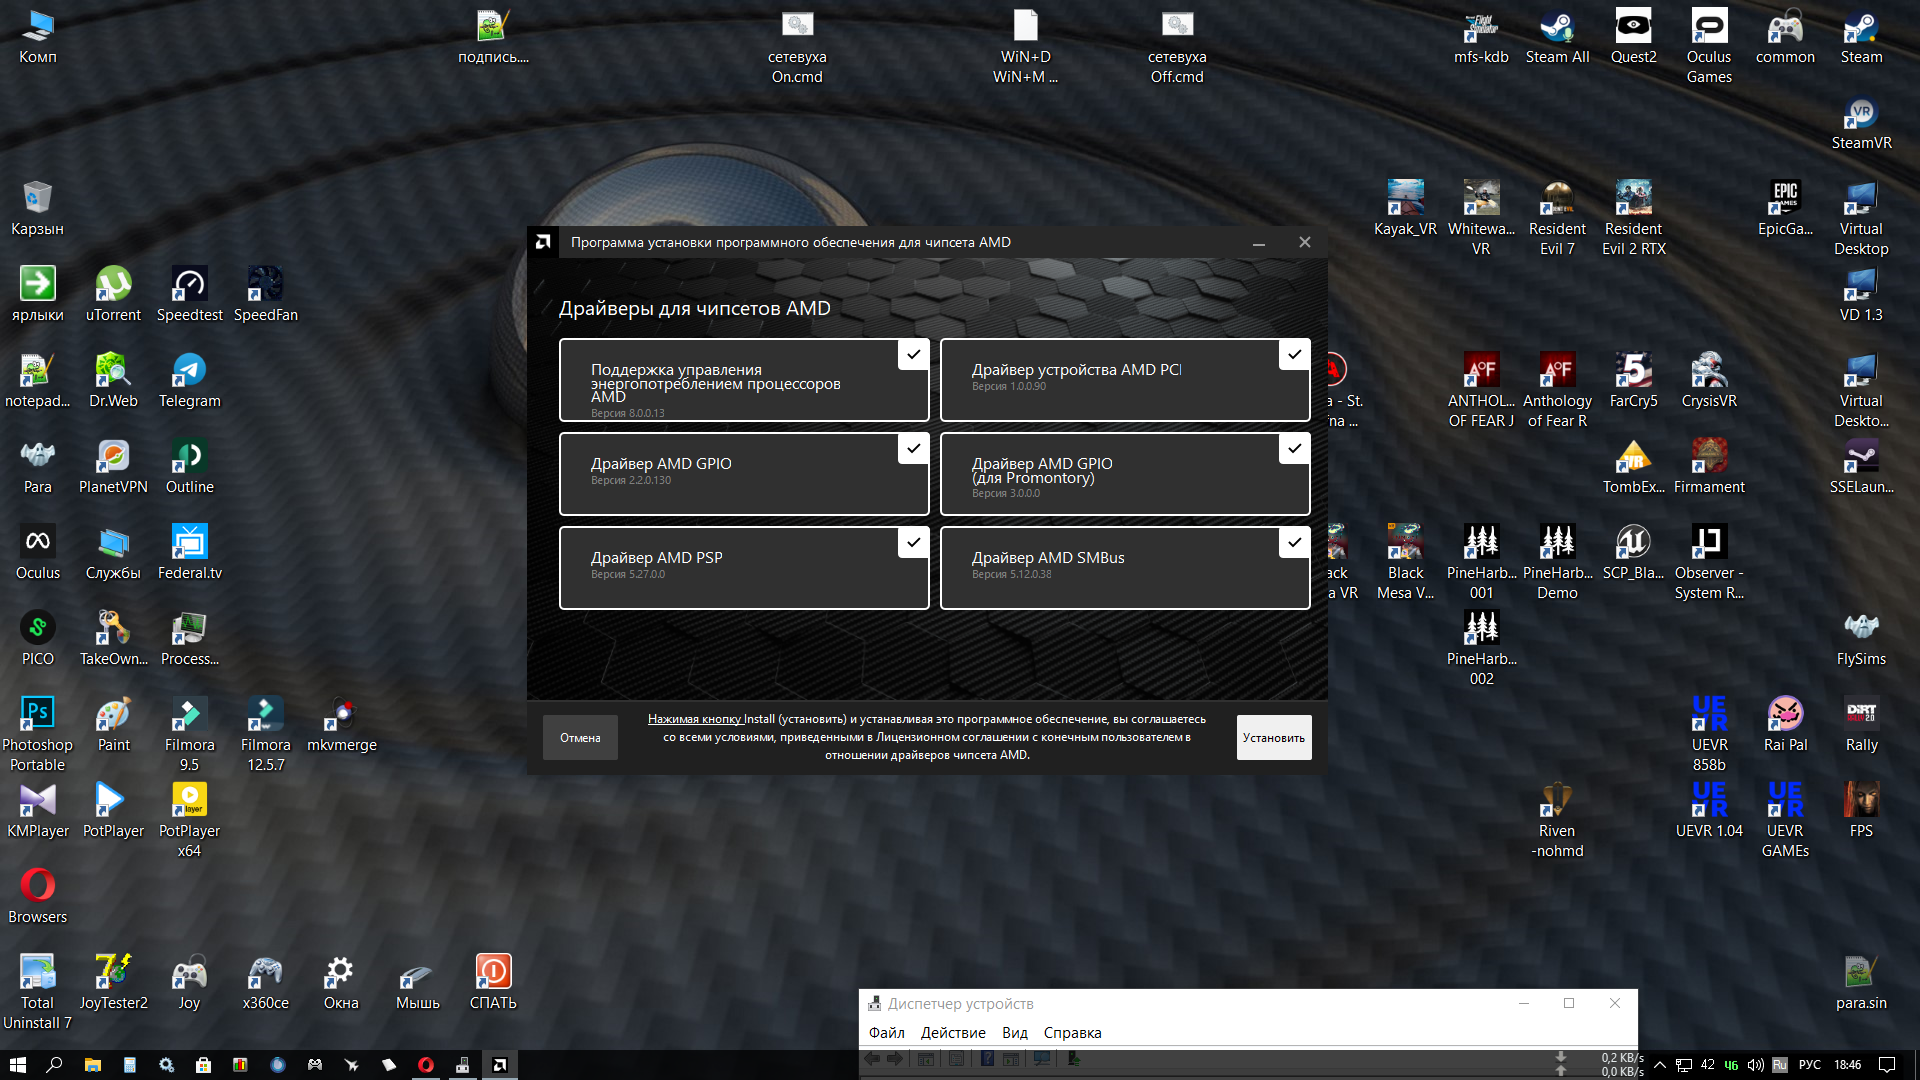Click the Установить install button
Image resolution: width=1920 pixels, height=1080 pixels.
point(1274,738)
